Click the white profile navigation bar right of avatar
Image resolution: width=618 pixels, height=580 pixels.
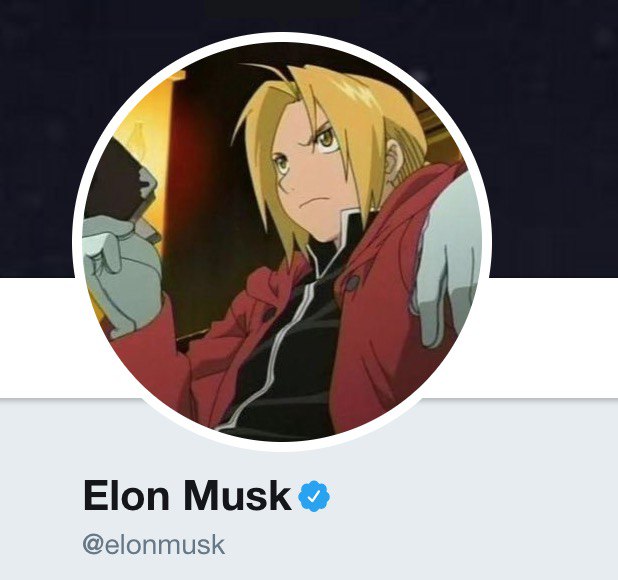[x=554, y=338]
